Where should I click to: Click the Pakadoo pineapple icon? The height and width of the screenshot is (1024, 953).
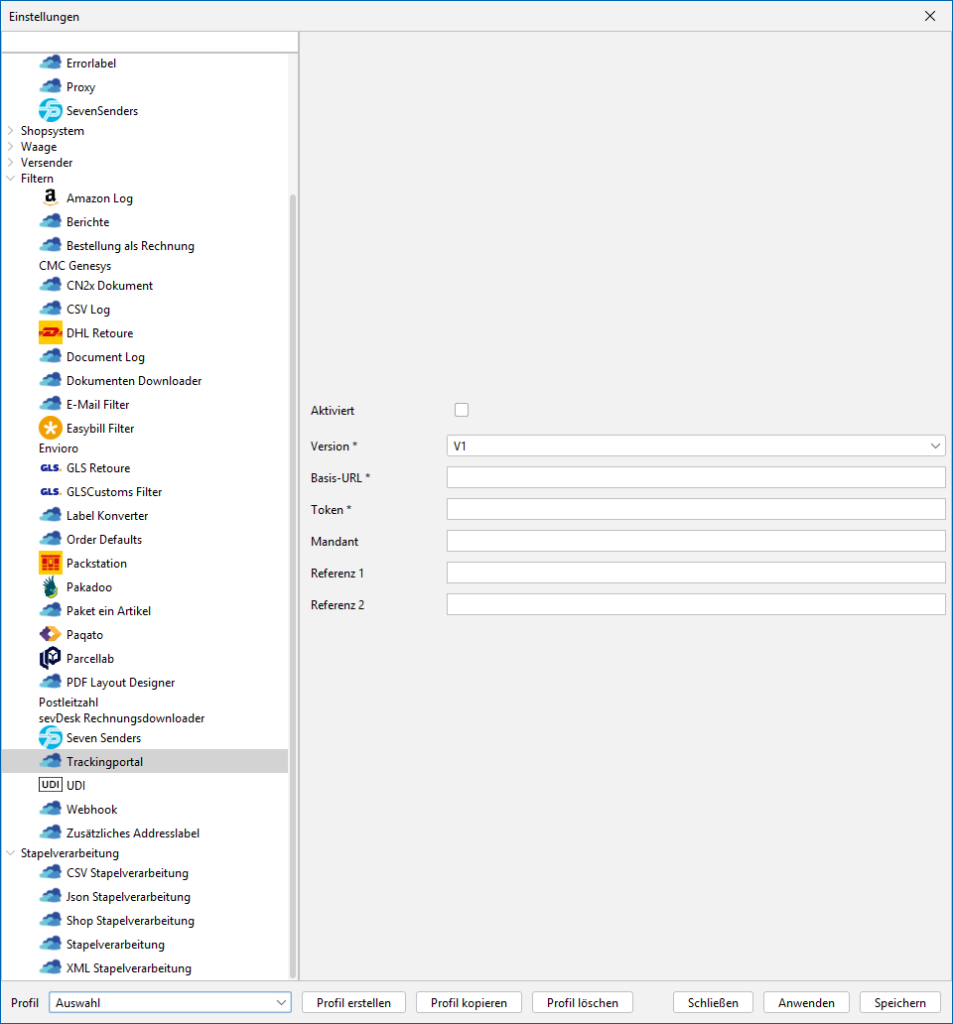tap(50, 587)
